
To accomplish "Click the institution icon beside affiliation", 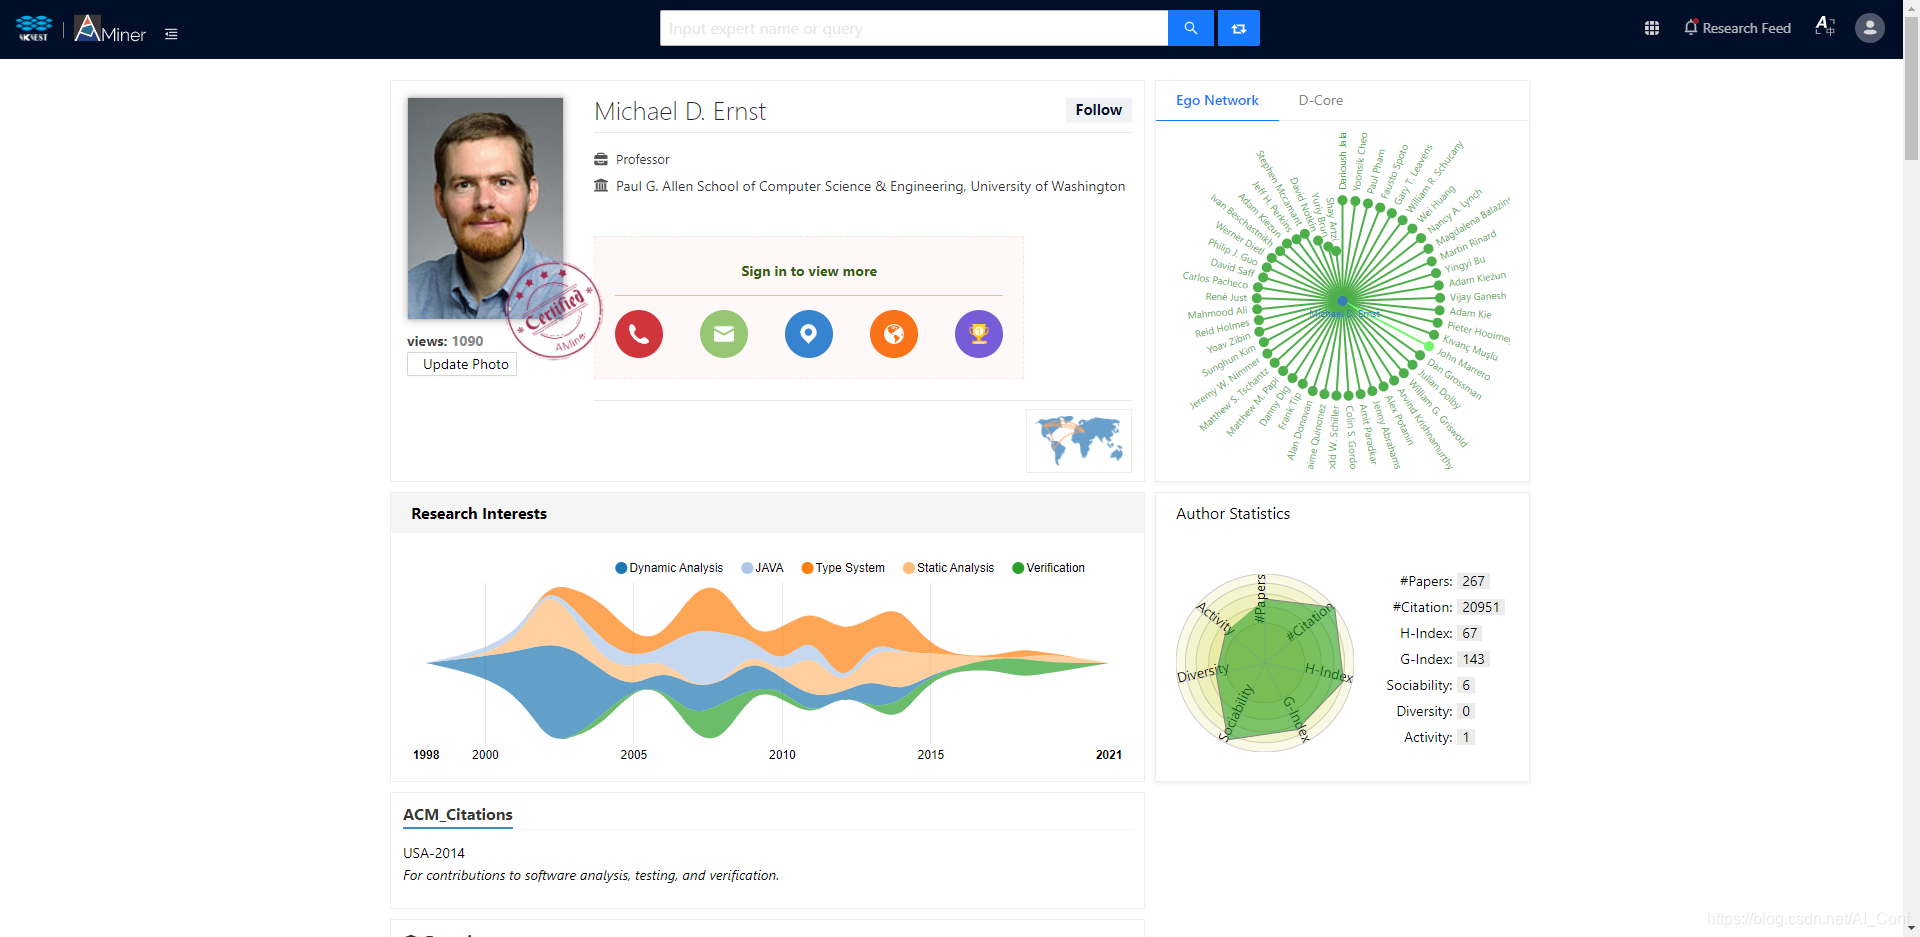I will (601, 186).
